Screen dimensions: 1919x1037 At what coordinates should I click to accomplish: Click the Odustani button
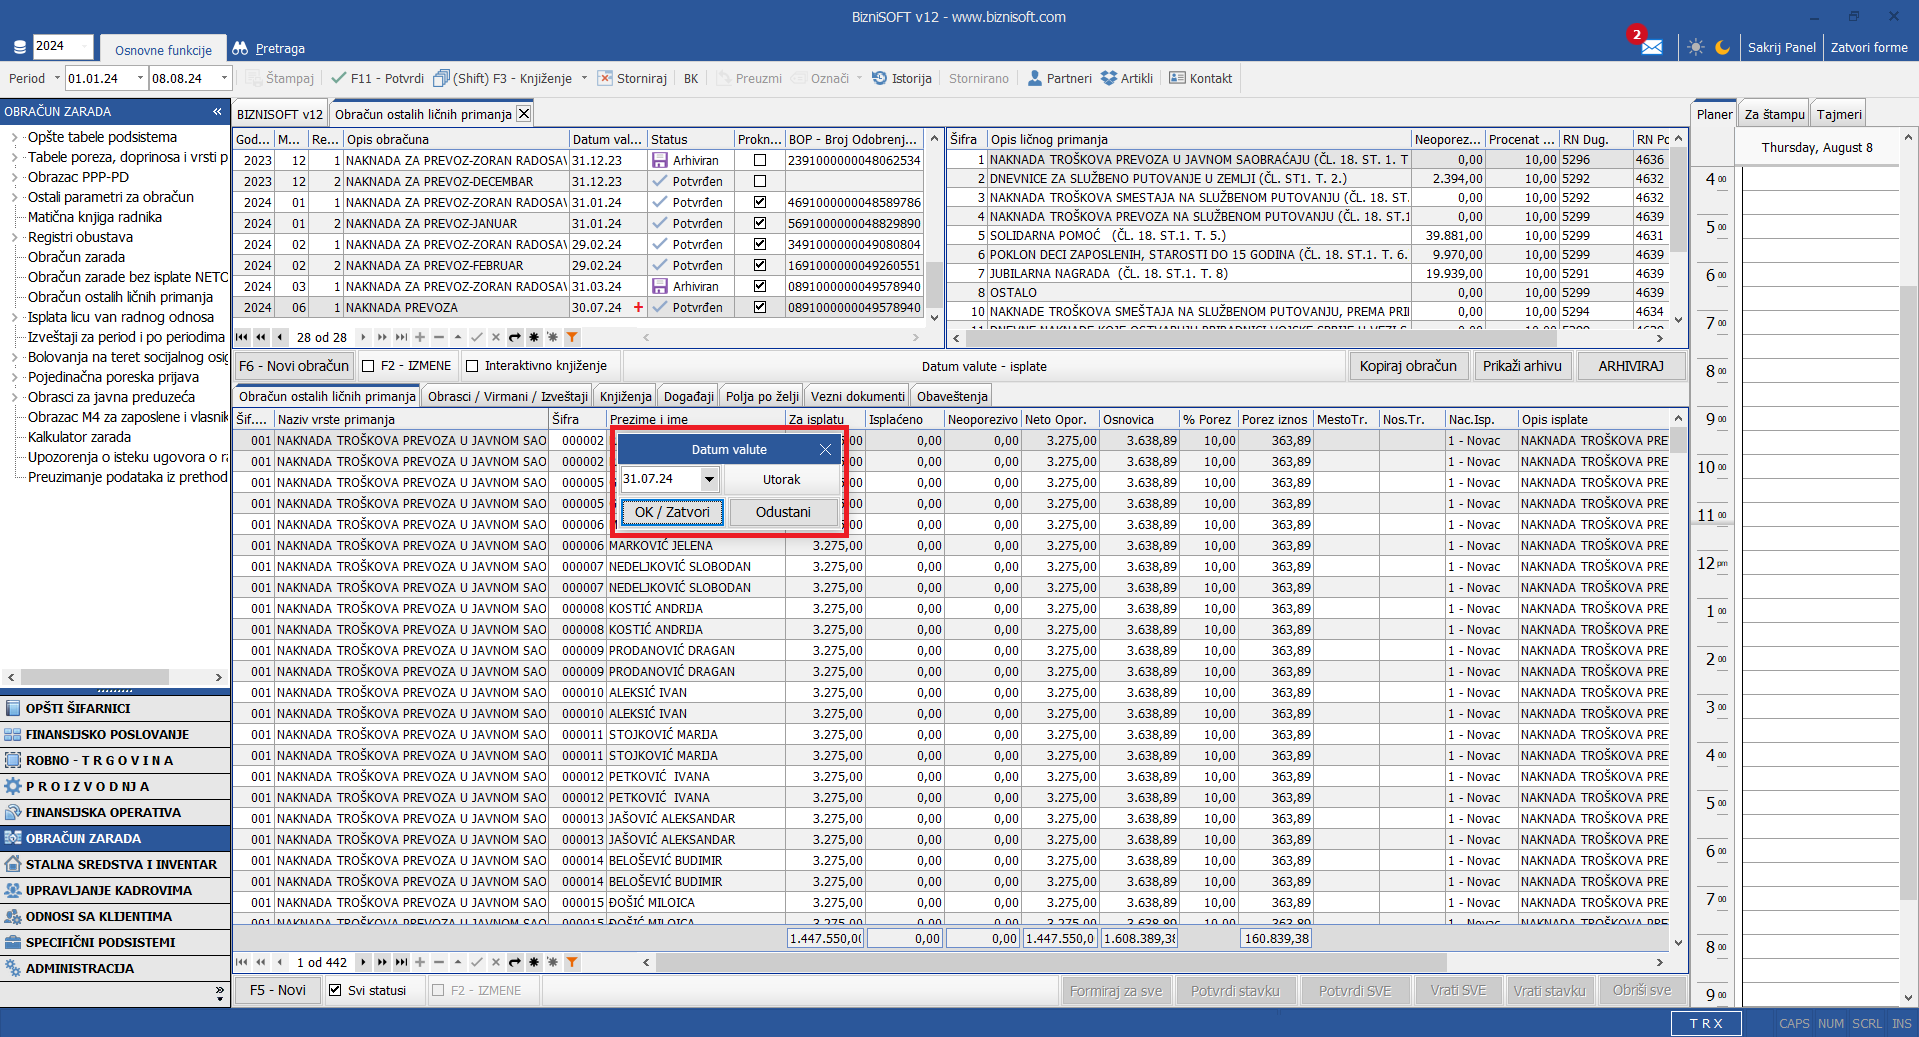coord(783,512)
